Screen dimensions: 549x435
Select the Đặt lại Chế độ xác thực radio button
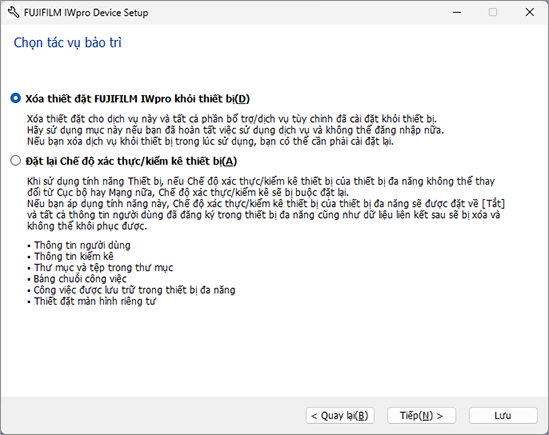(15, 161)
